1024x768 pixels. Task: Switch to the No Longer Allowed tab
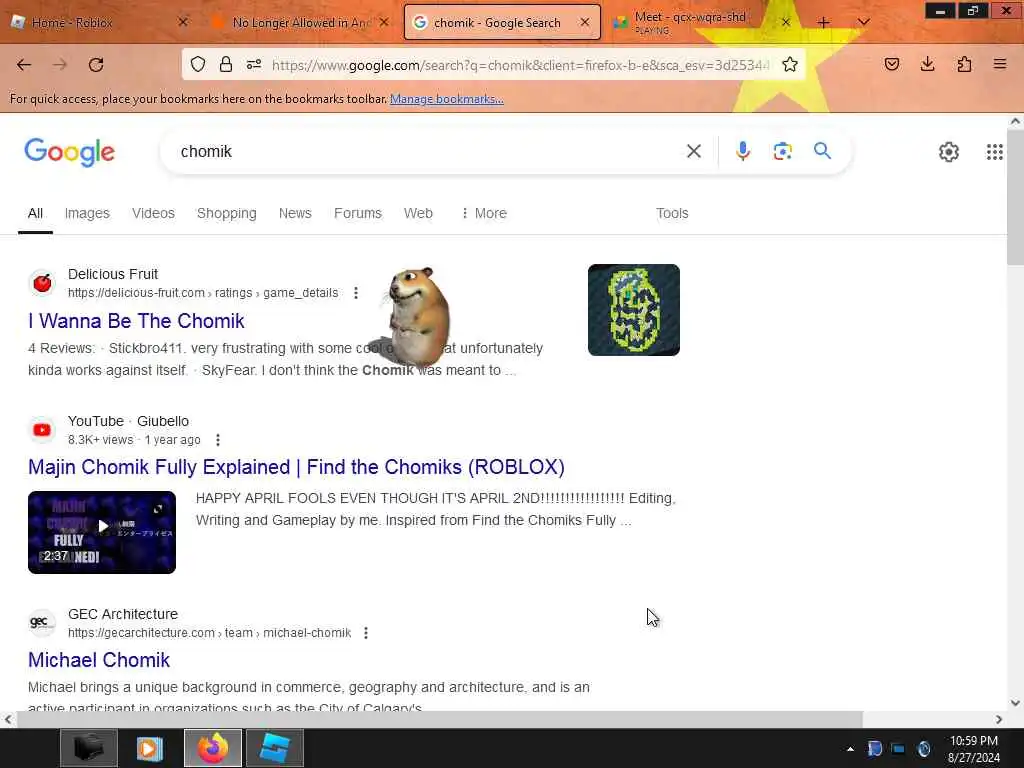pos(300,23)
